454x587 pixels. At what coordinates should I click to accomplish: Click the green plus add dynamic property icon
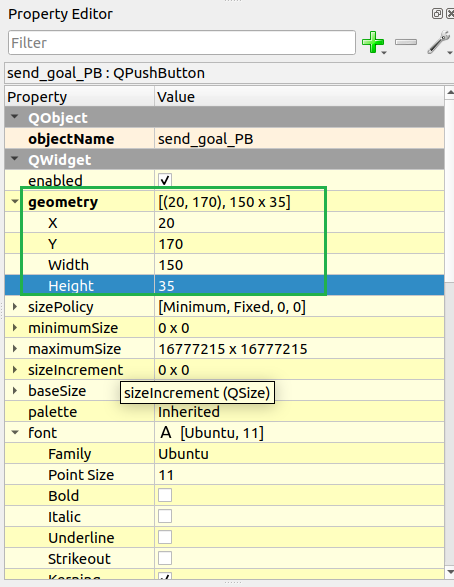(373, 42)
